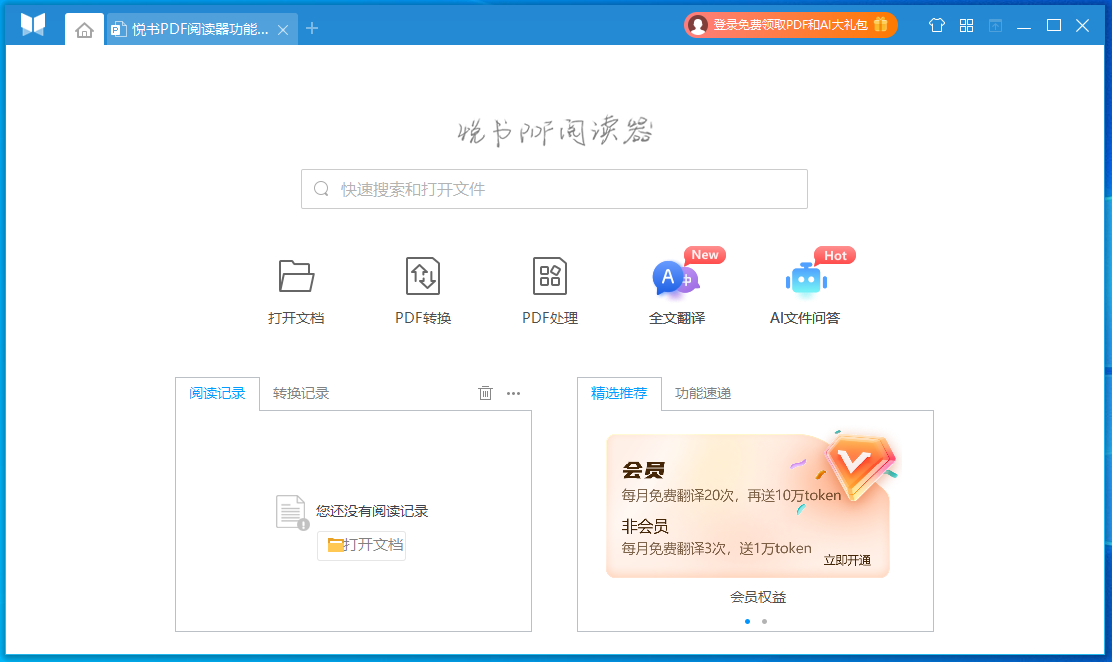Click the 会员权益 caption
The height and width of the screenshot is (662, 1112).
(x=758, y=597)
